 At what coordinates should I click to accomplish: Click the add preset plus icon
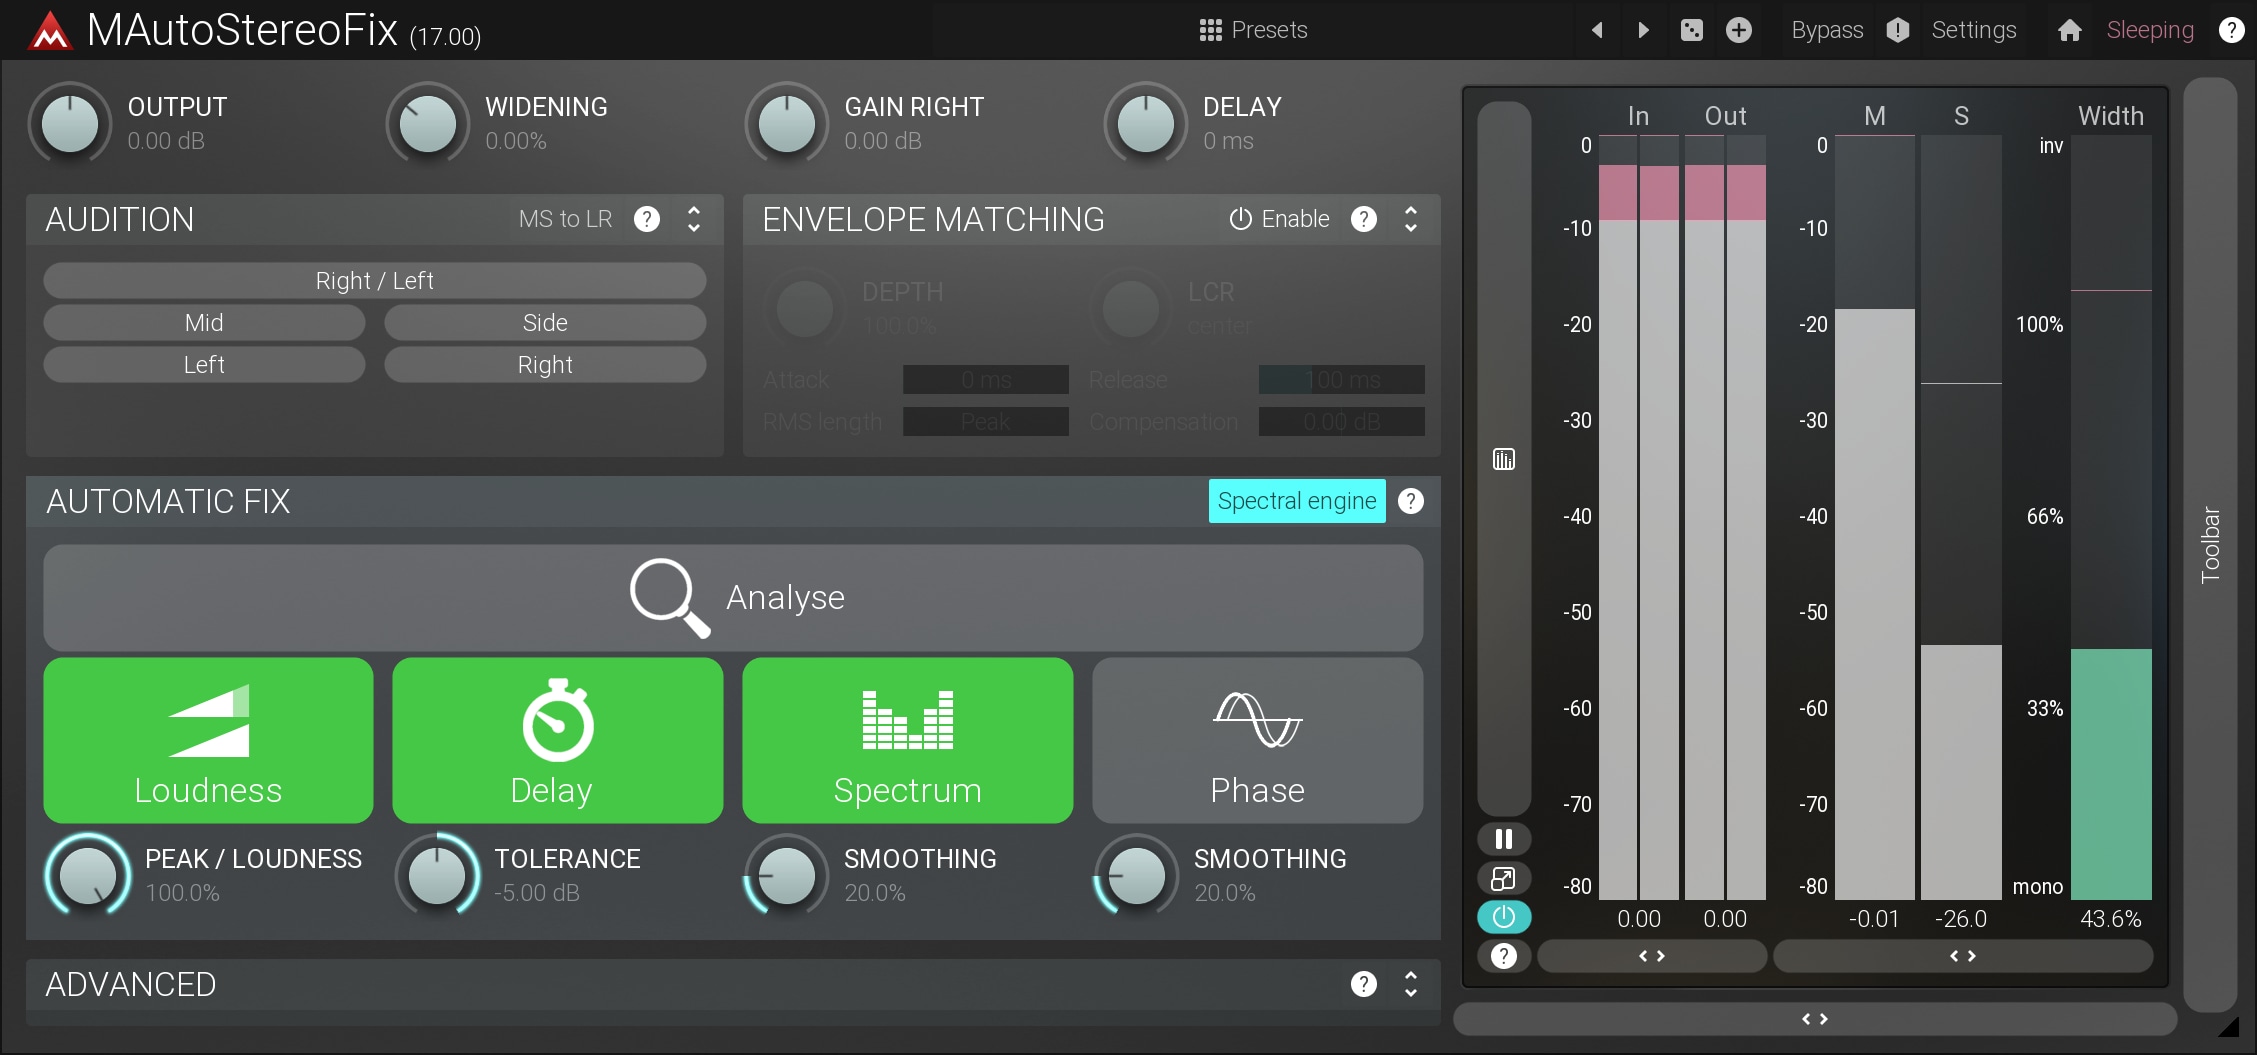[1739, 30]
